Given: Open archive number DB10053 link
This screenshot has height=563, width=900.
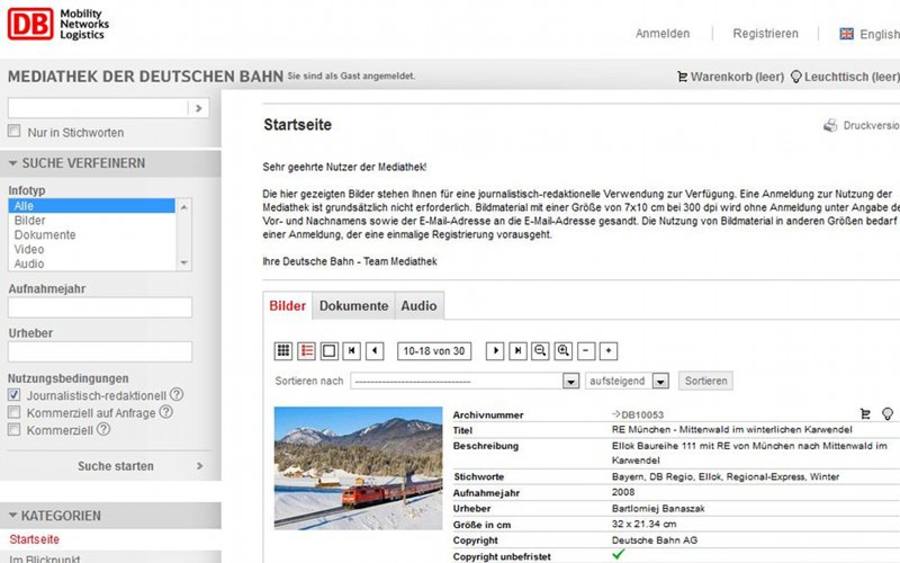Looking at the screenshot, I should [642, 414].
